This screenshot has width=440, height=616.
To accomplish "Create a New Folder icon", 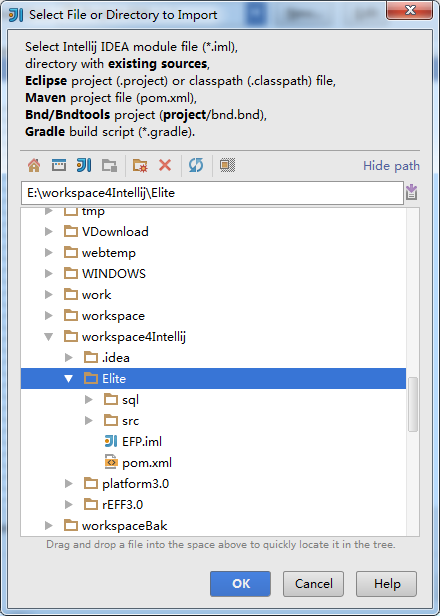I will 140,165.
